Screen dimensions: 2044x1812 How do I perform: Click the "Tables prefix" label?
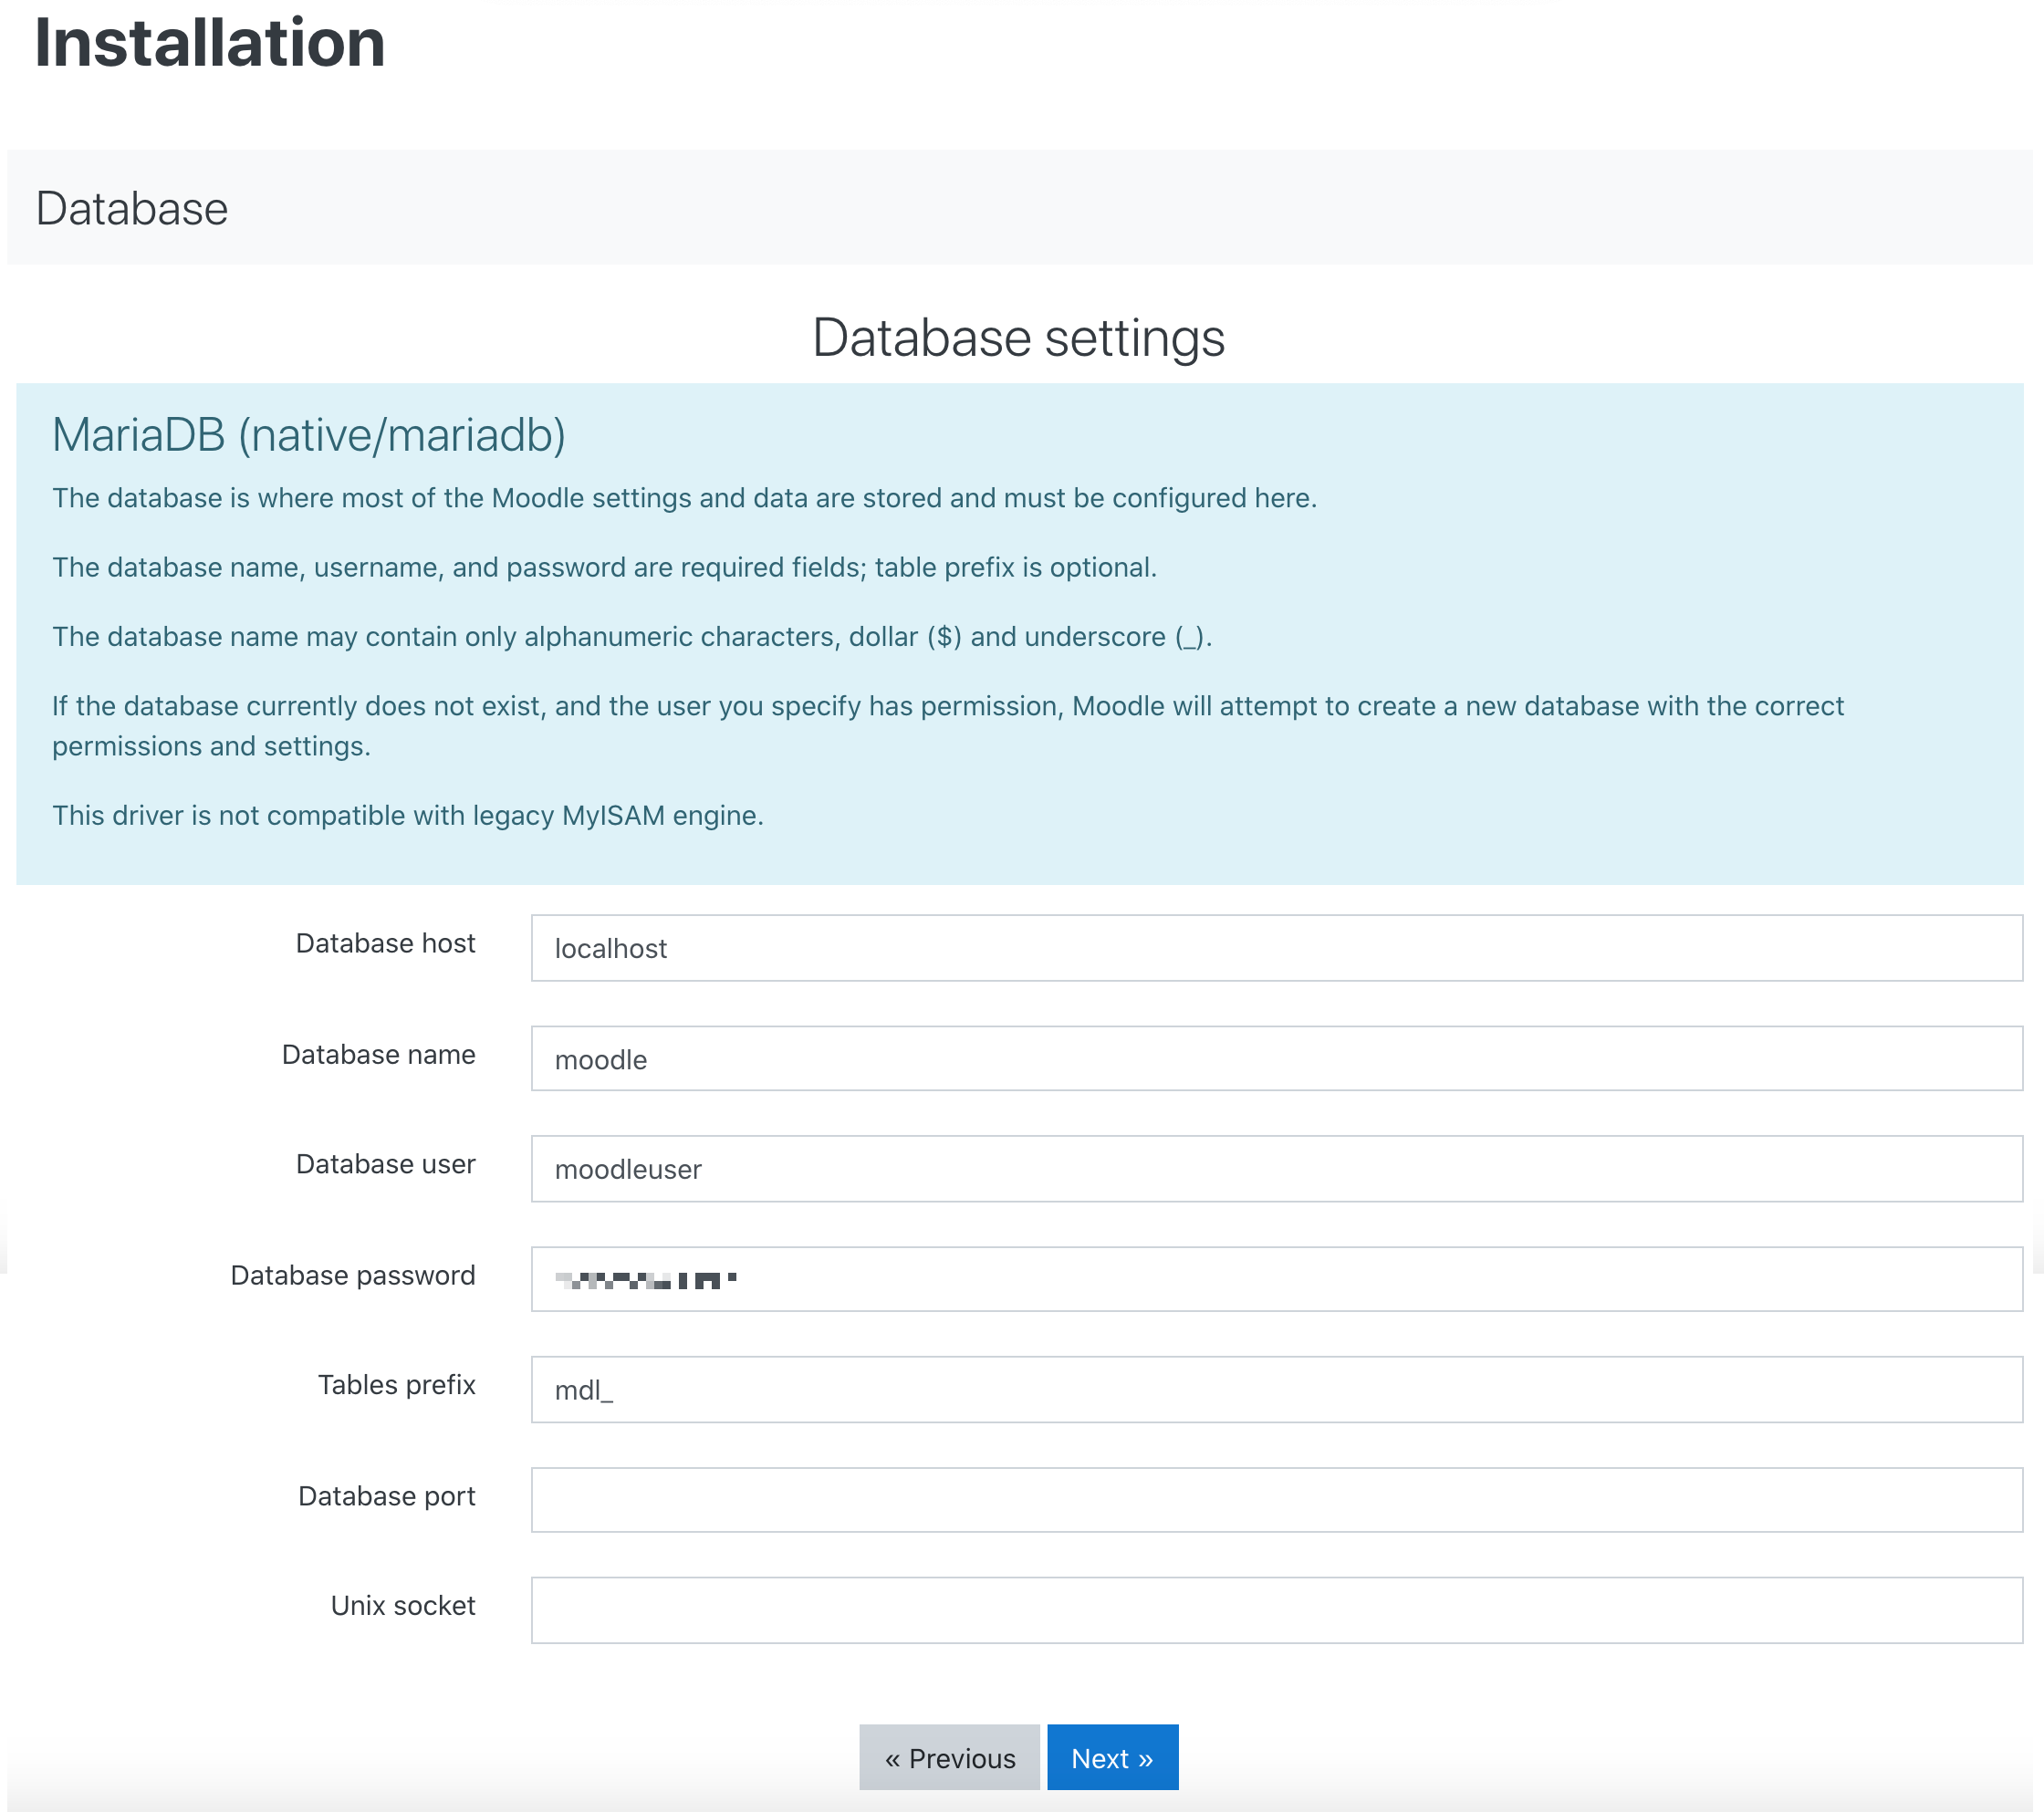coord(396,1384)
